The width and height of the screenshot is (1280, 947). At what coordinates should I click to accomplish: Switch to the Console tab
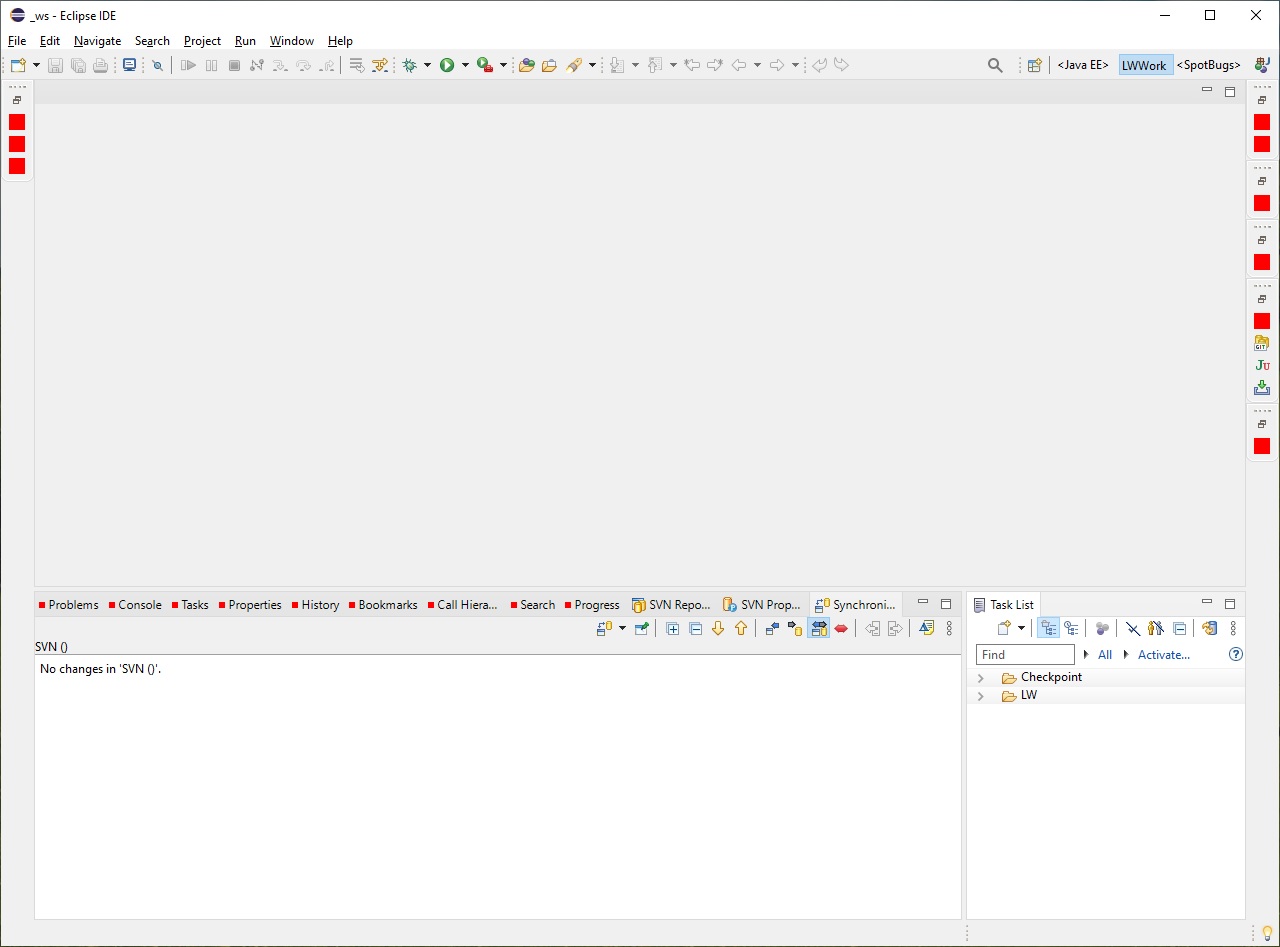139,605
